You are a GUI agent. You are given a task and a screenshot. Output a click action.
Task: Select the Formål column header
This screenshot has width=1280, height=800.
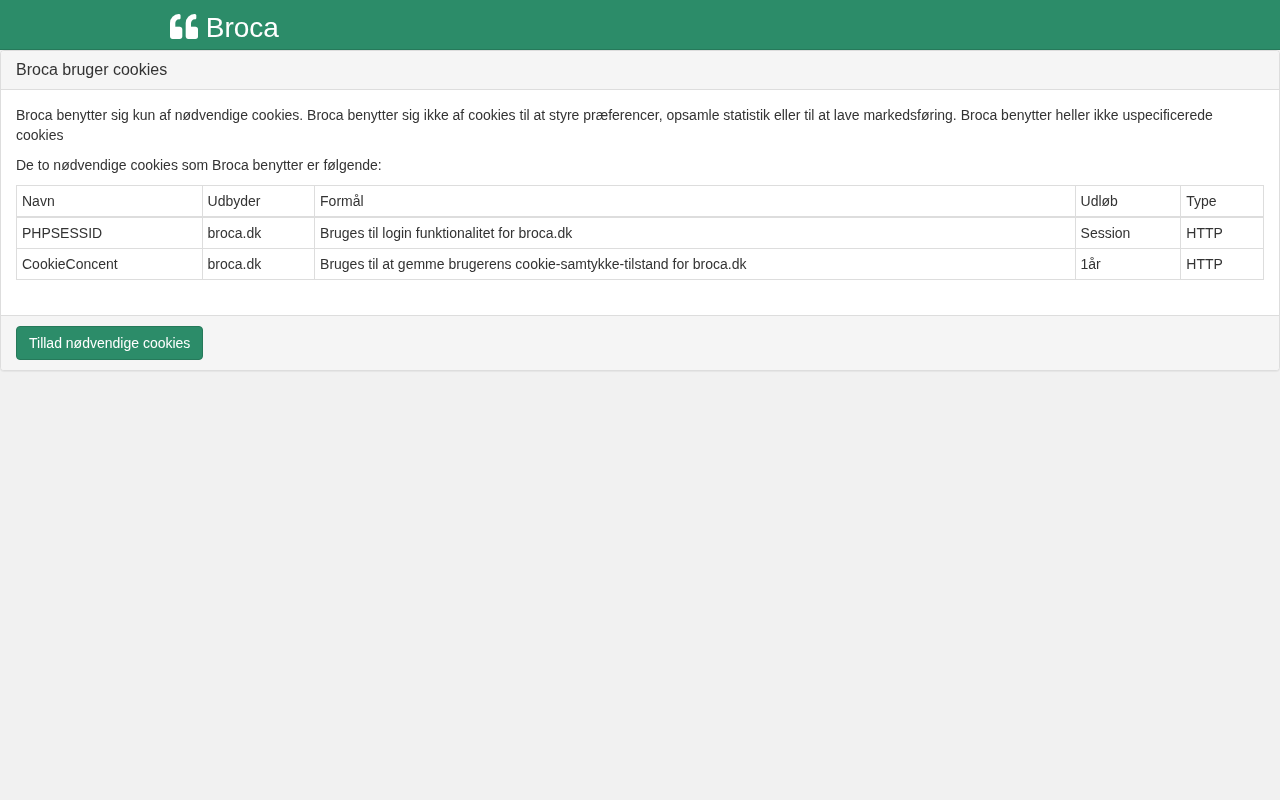pyautogui.click(x=694, y=201)
